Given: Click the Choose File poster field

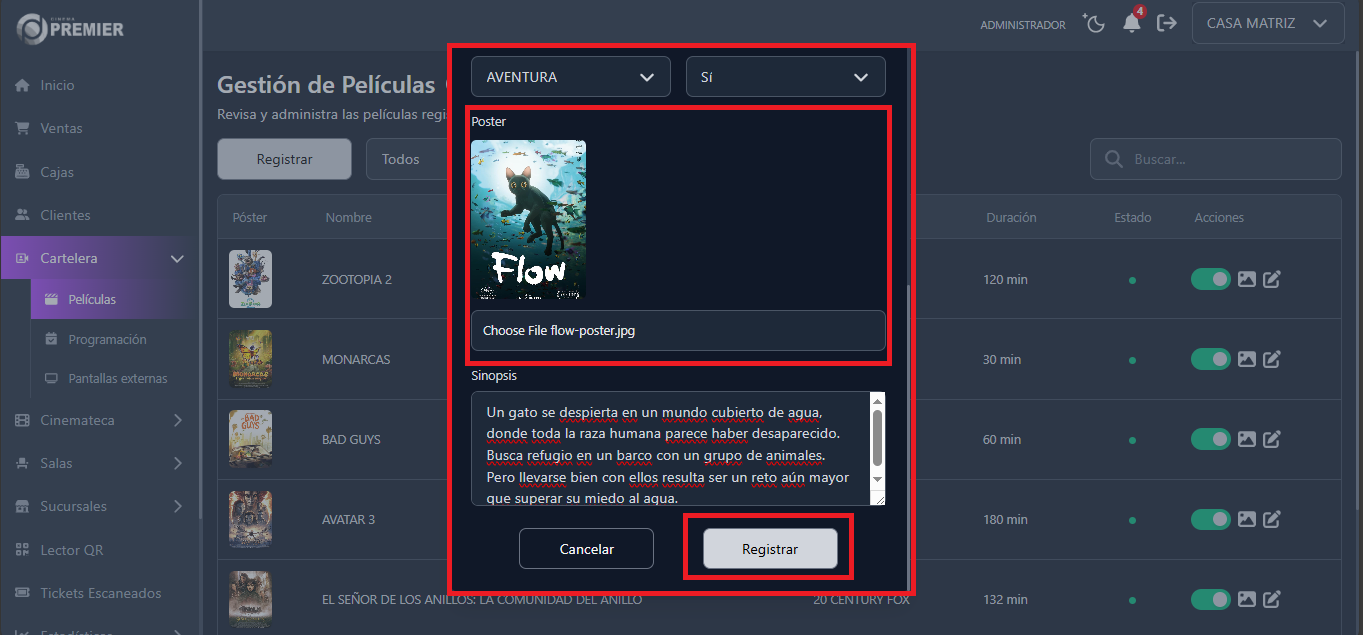Looking at the screenshot, I should pyautogui.click(x=678, y=330).
